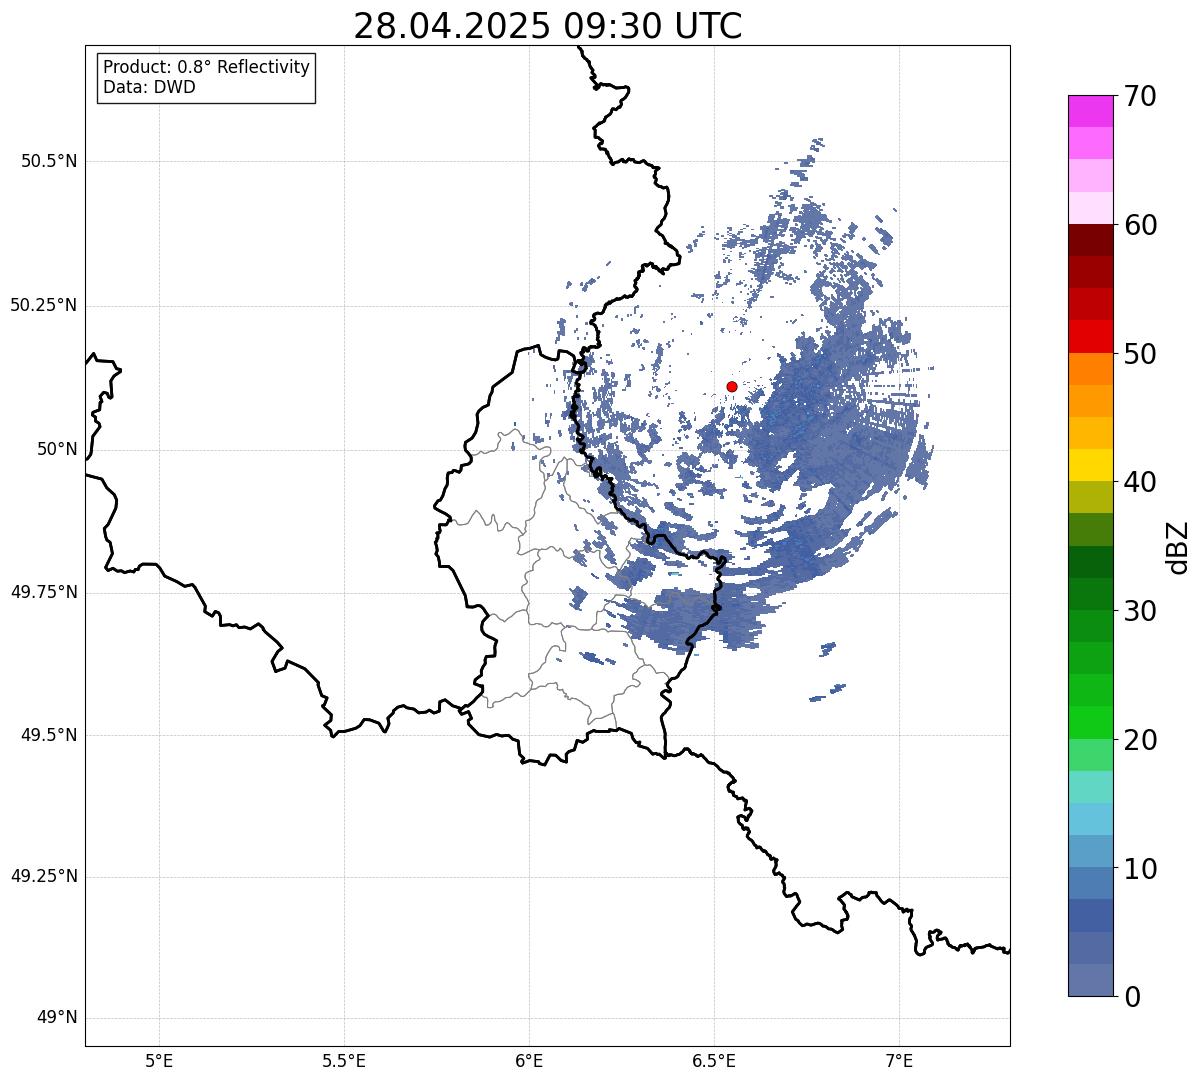Click the Product: 0.8° Reflectivity label
Viewport: 1202px width, 1081px height.
(207, 67)
